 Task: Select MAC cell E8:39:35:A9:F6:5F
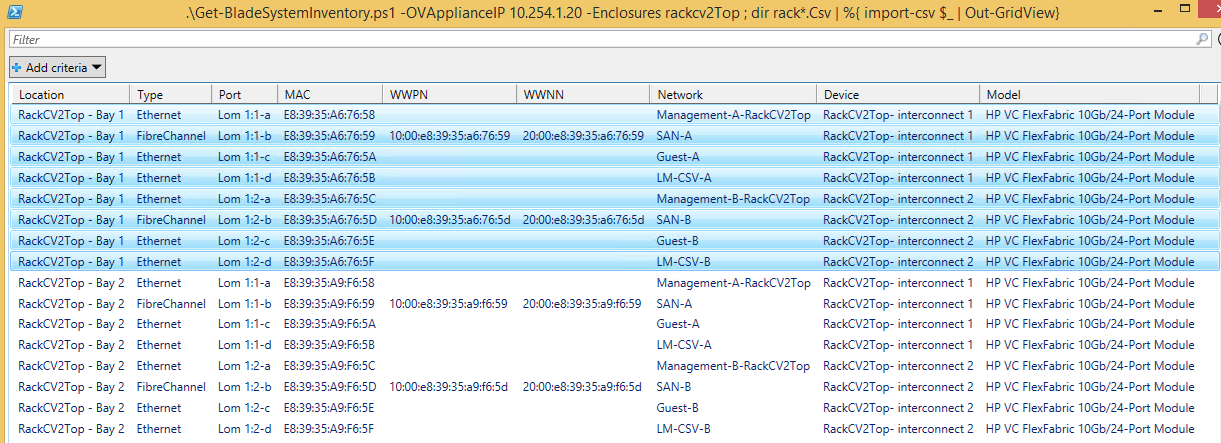coord(330,429)
